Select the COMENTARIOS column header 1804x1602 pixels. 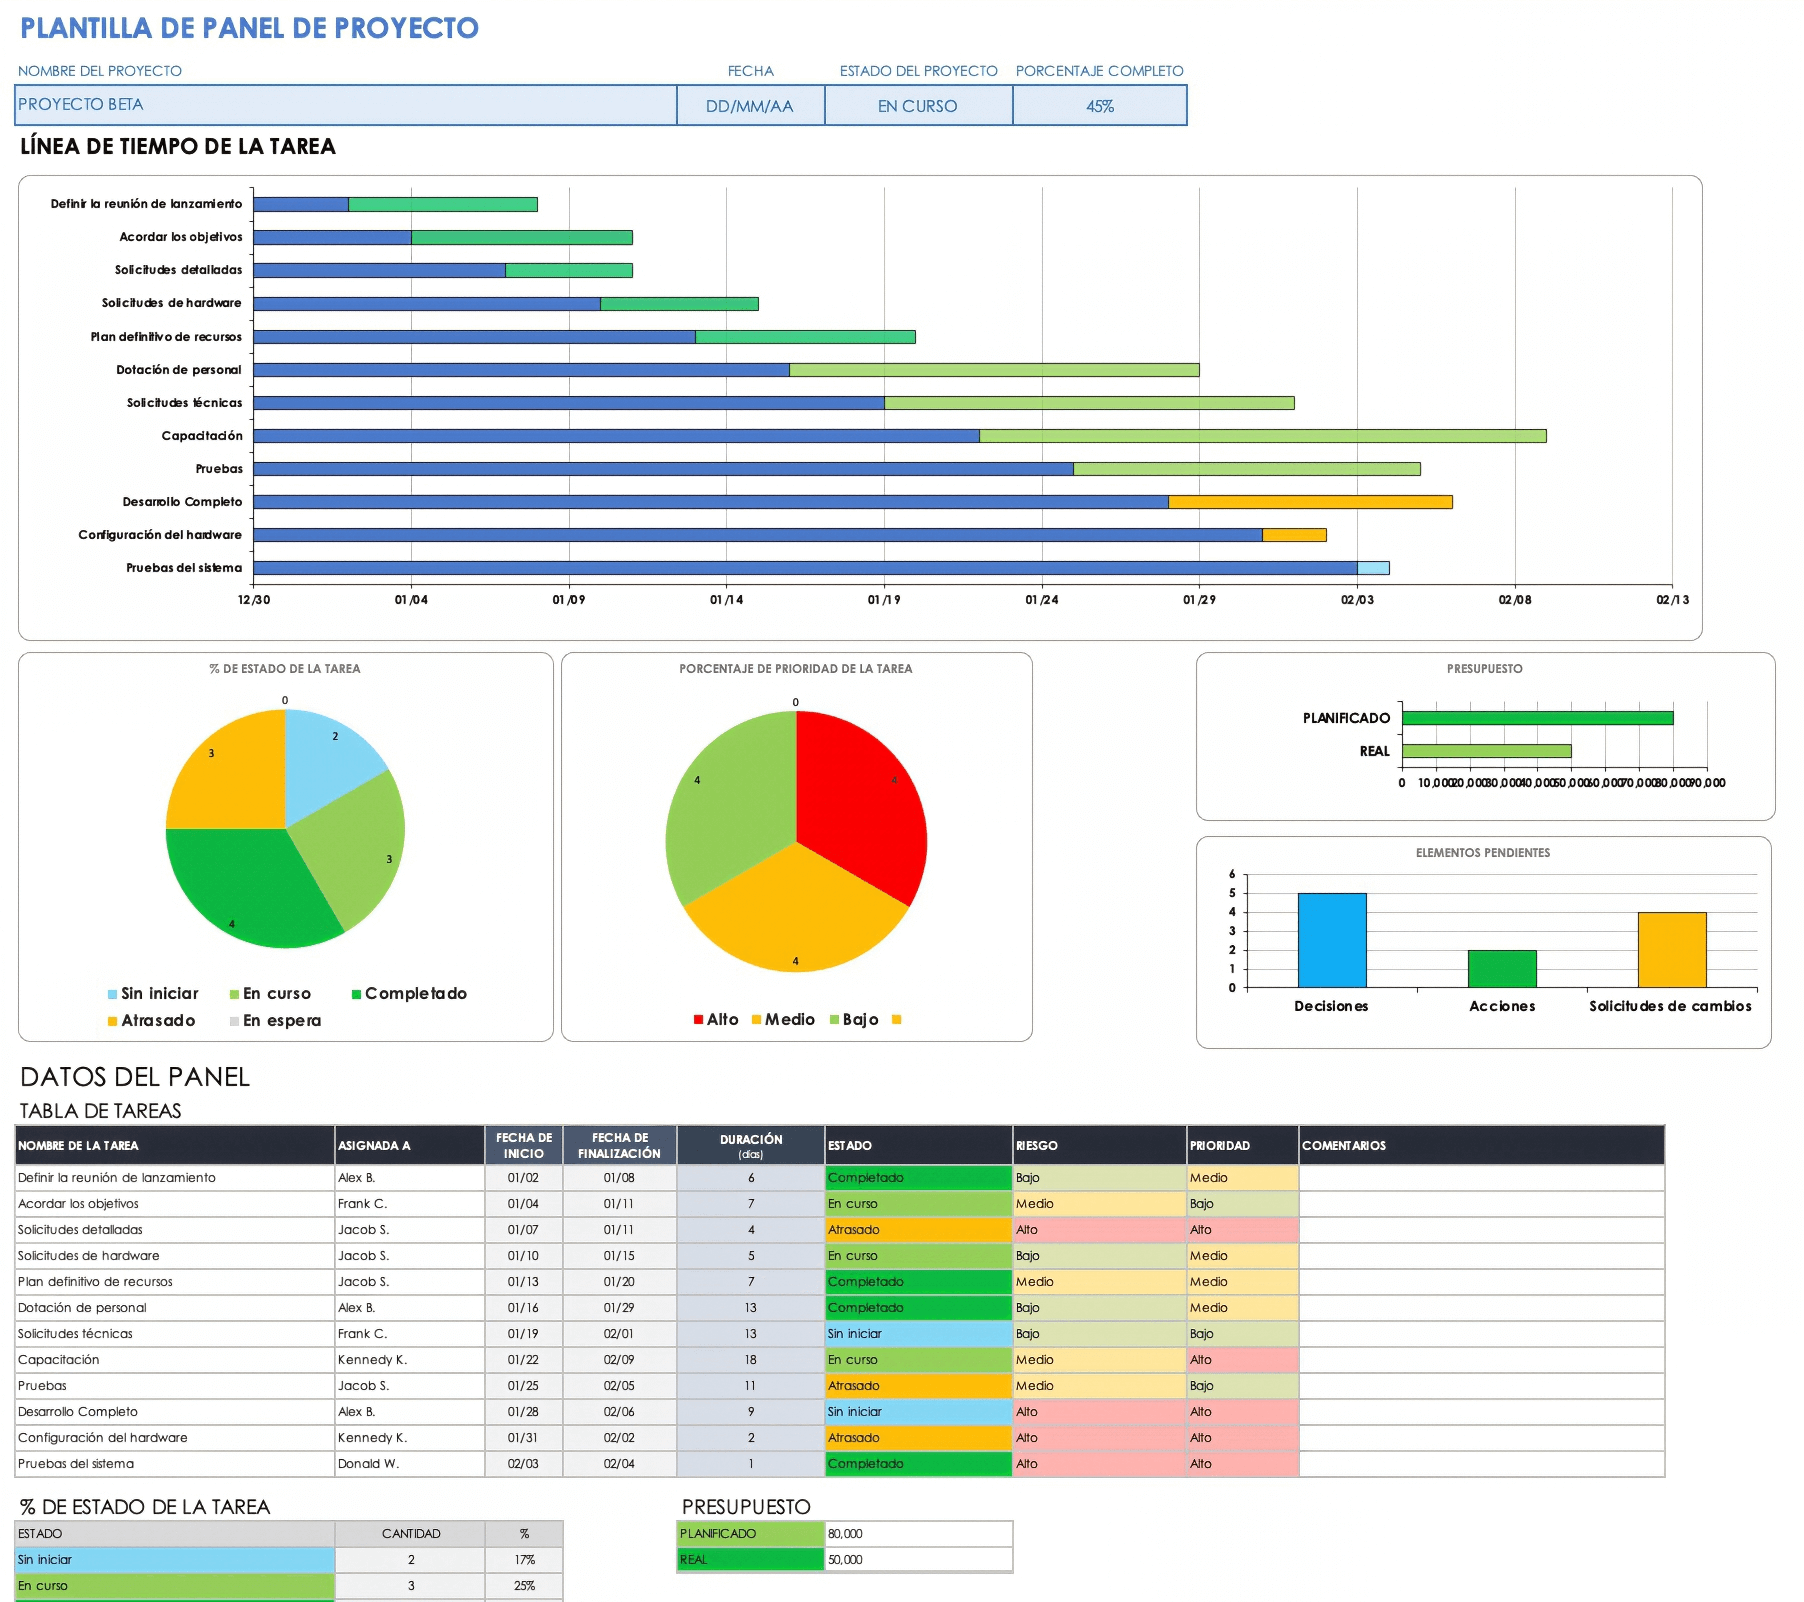pos(1482,1146)
